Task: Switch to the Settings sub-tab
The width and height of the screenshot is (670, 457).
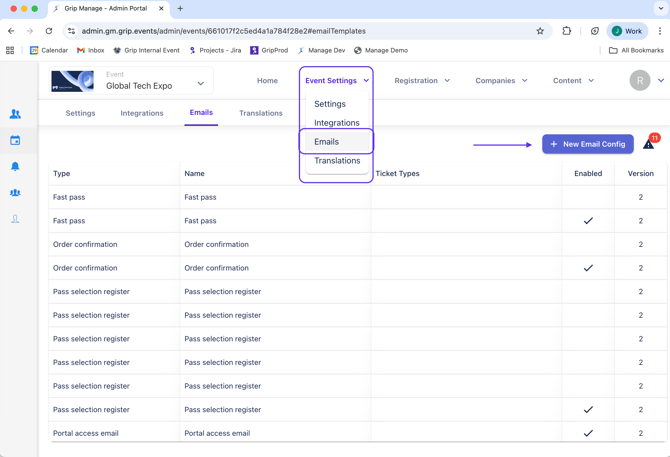Action: [x=80, y=113]
